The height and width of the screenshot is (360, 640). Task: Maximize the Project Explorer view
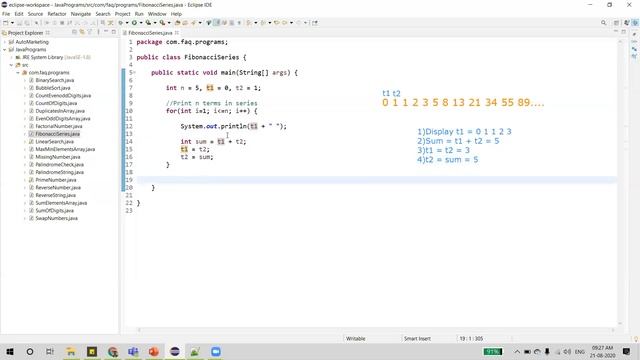(x=113, y=32)
